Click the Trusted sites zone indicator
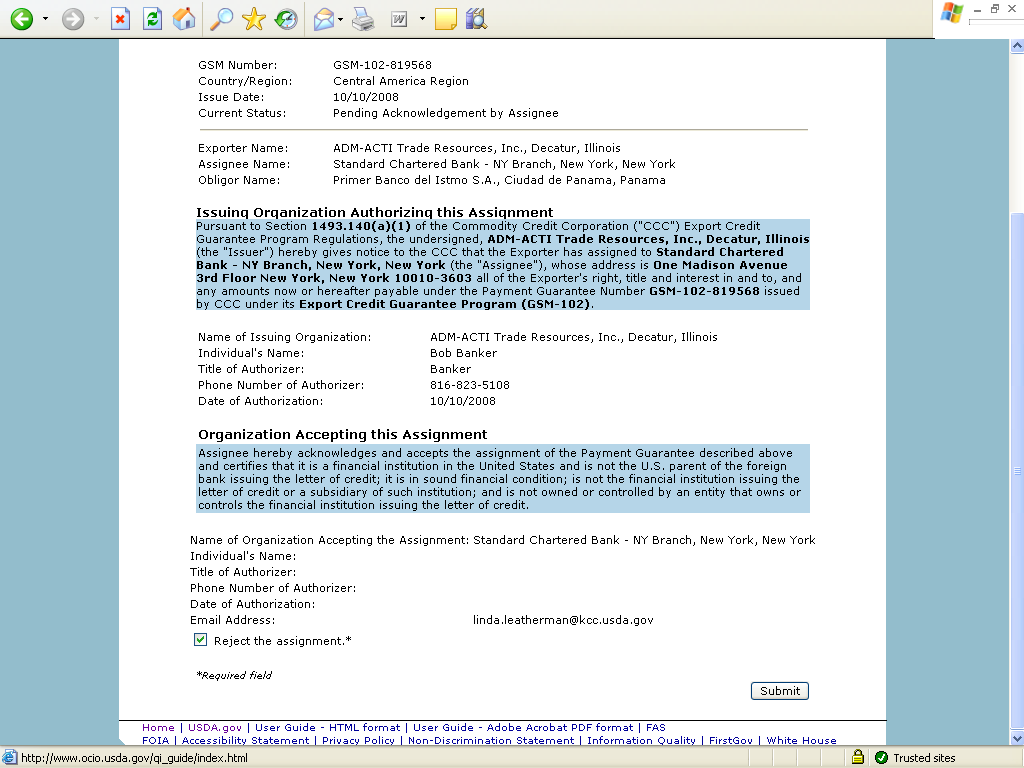 pos(916,758)
